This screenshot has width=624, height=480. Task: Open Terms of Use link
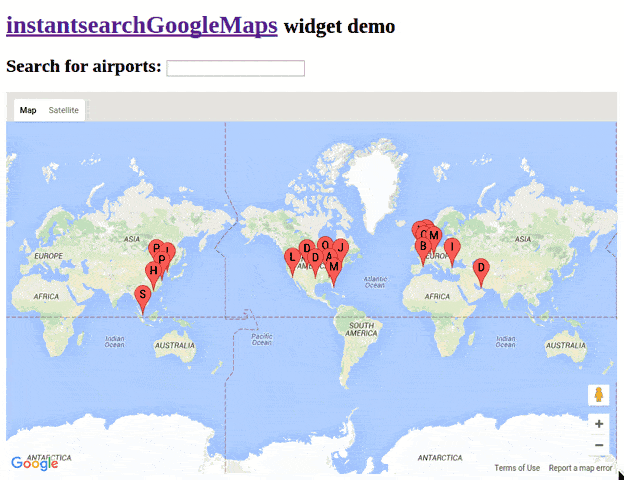[x=517, y=468]
